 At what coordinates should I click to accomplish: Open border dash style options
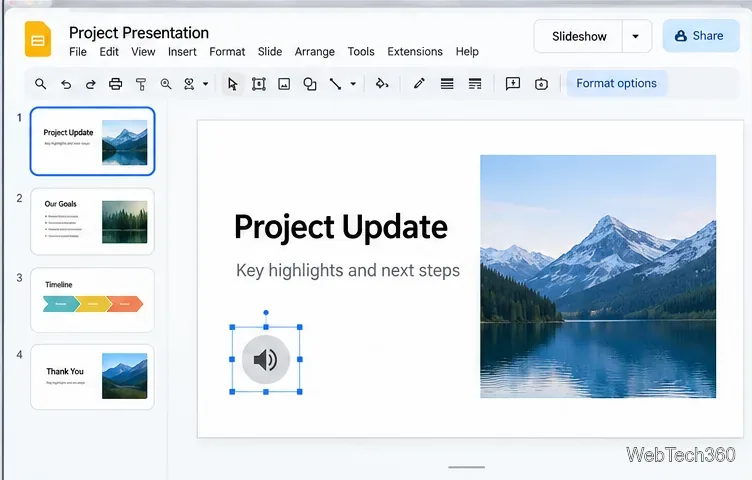coord(475,84)
